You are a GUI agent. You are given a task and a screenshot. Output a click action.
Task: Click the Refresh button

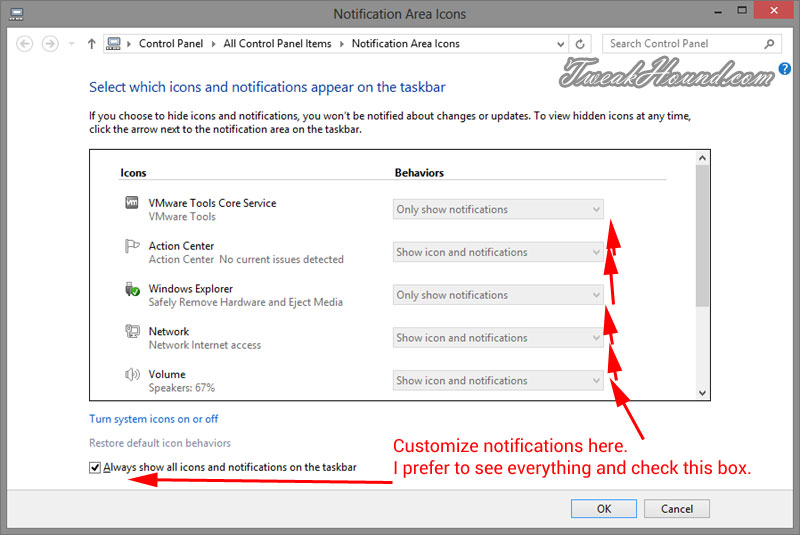580,44
